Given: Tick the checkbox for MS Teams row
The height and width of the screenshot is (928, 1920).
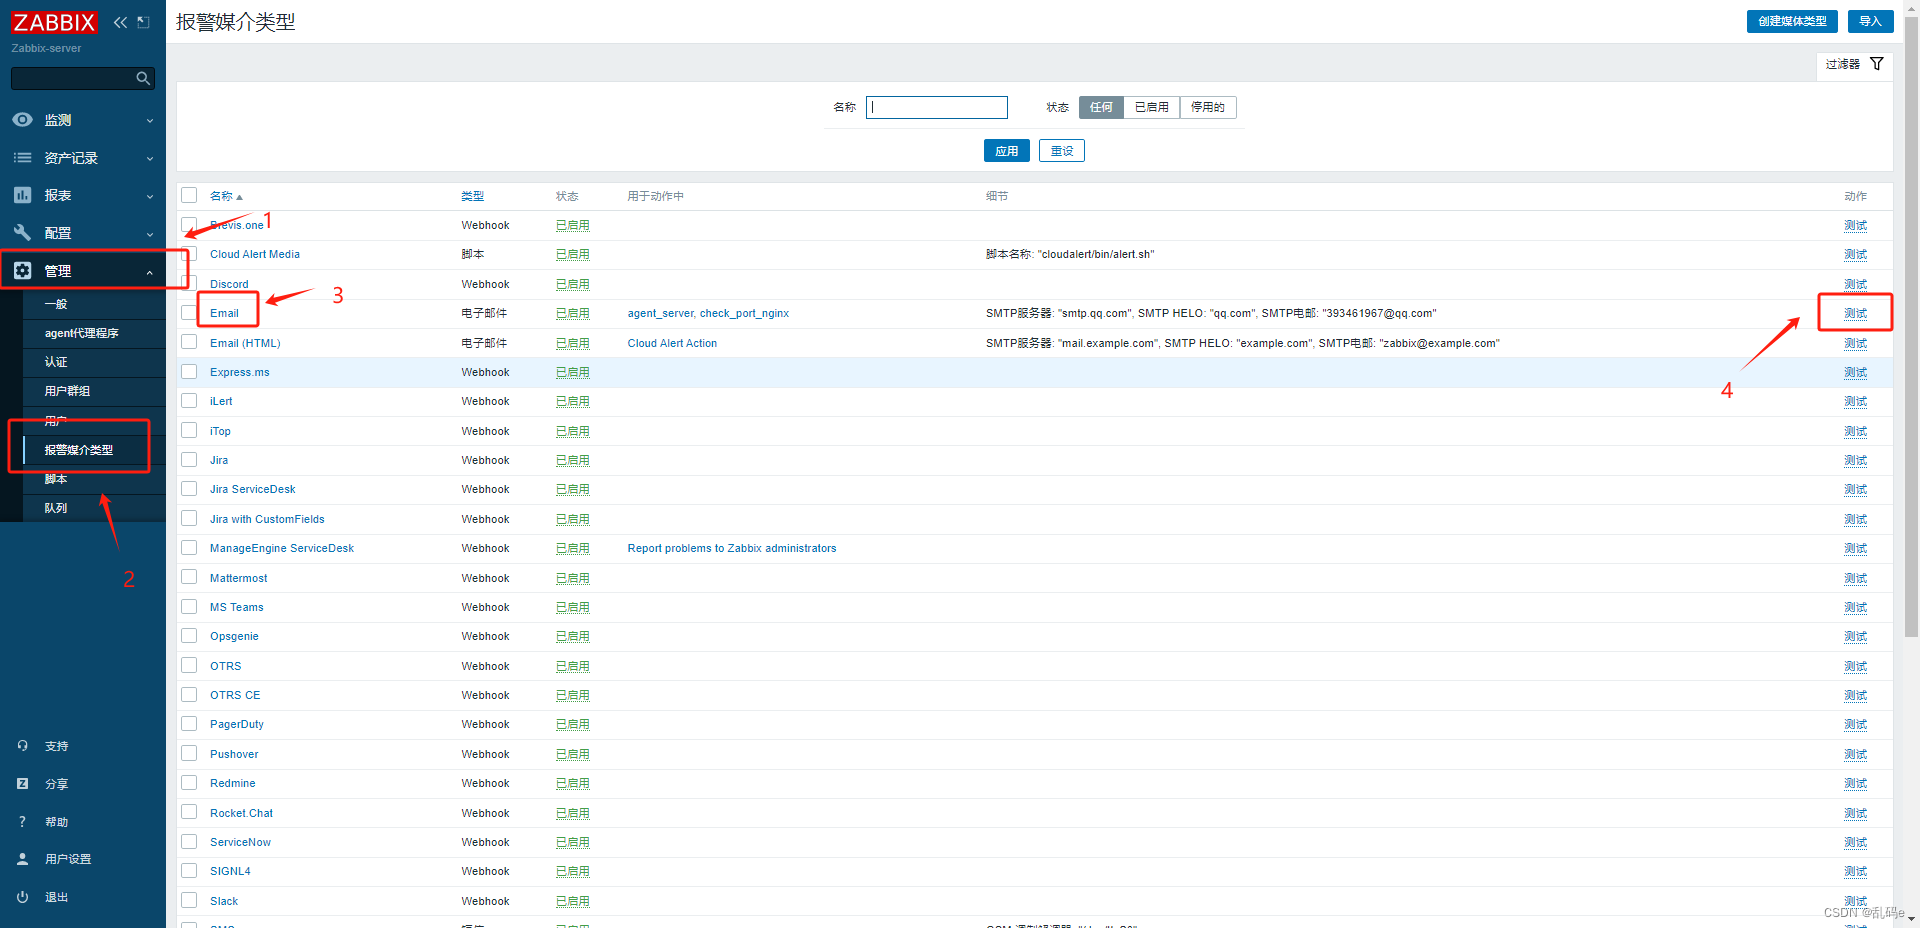Looking at the screenshot, I should 189,607.
